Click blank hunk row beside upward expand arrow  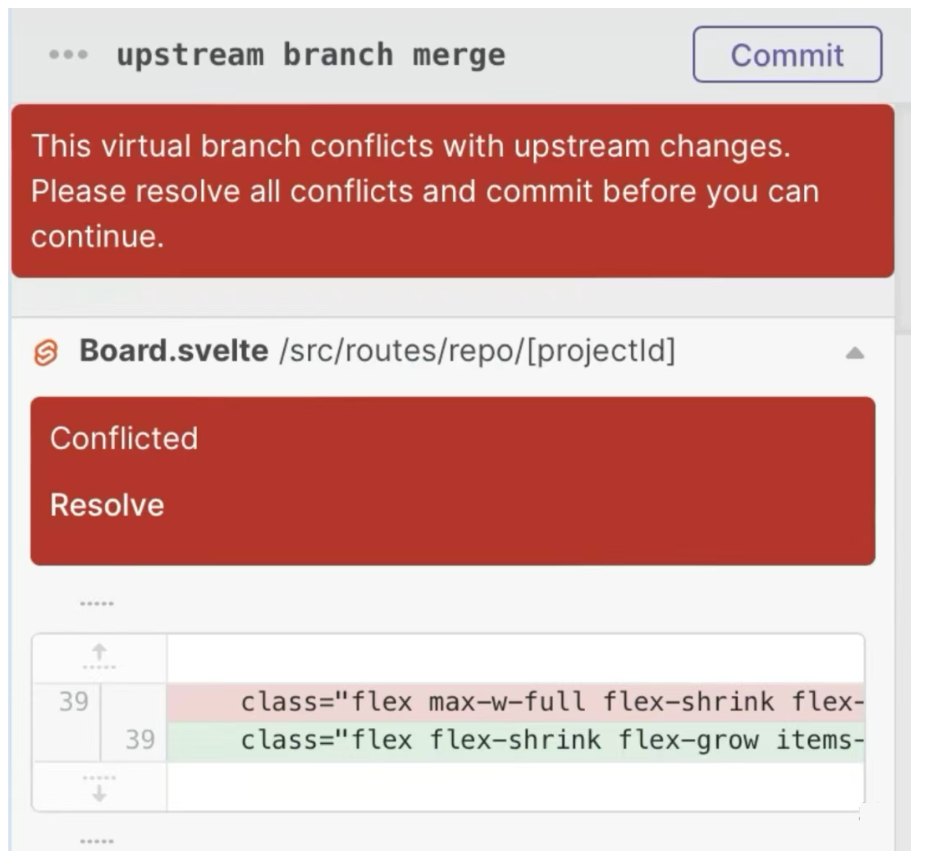coord(515,658)
